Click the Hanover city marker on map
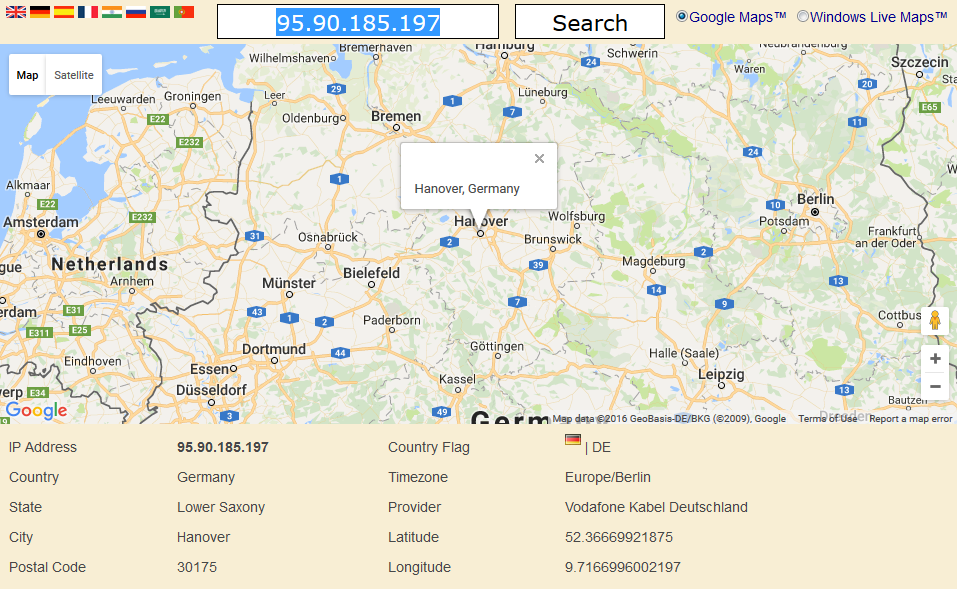The image size is (957, 589). (x=480, y=234)
